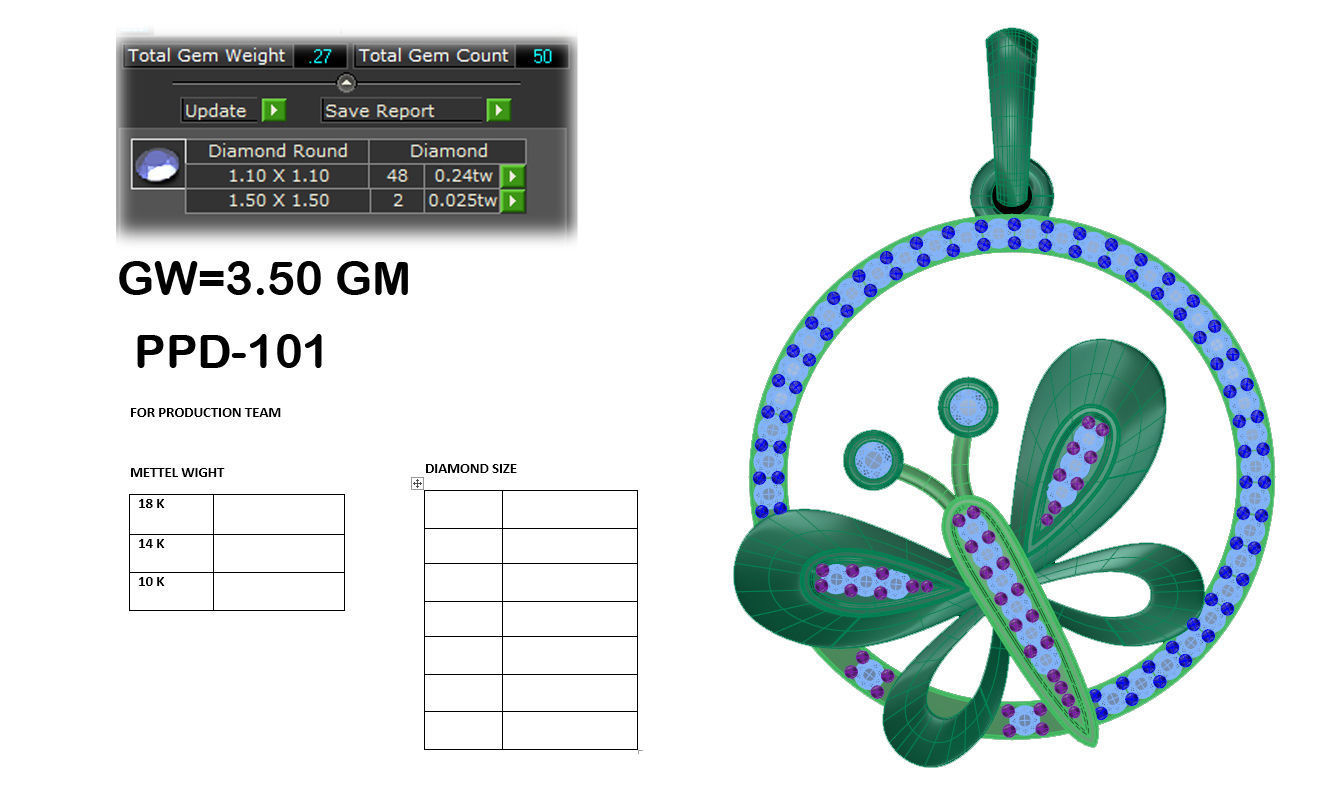Click the green arrow next to Save Report

point(498,110)
